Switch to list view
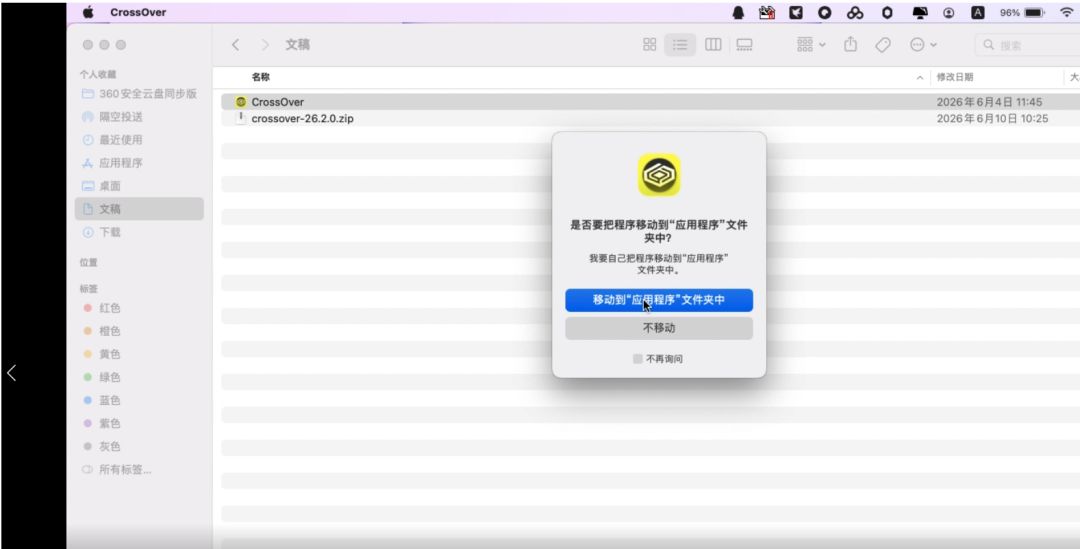 pyautogui.click(x=680, y=45)
